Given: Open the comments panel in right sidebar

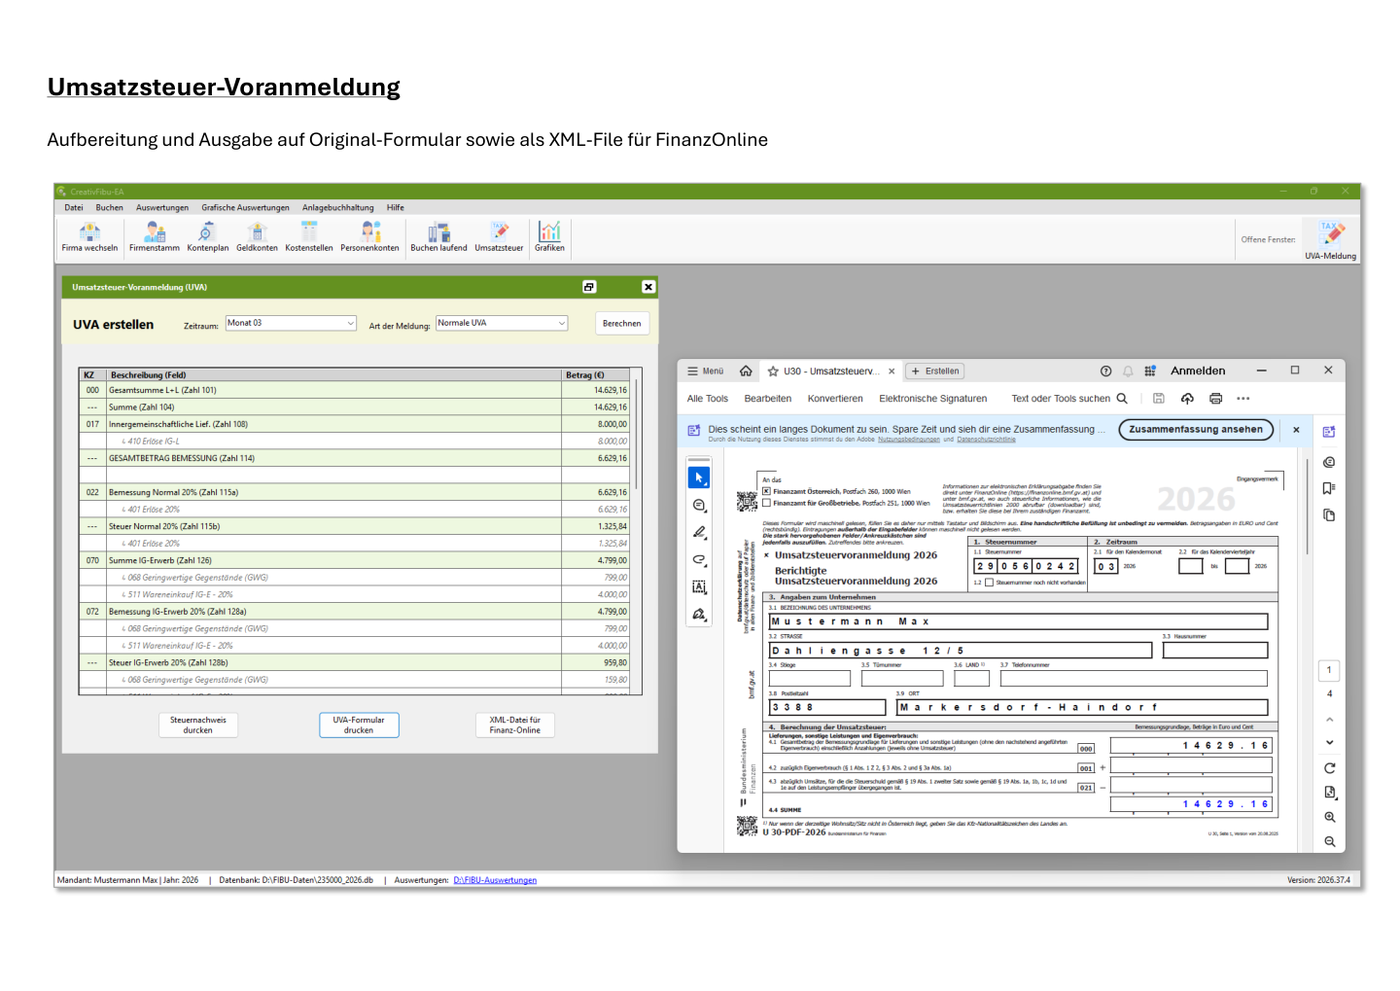Looking at the screenshot, I should click(1329, 462).
